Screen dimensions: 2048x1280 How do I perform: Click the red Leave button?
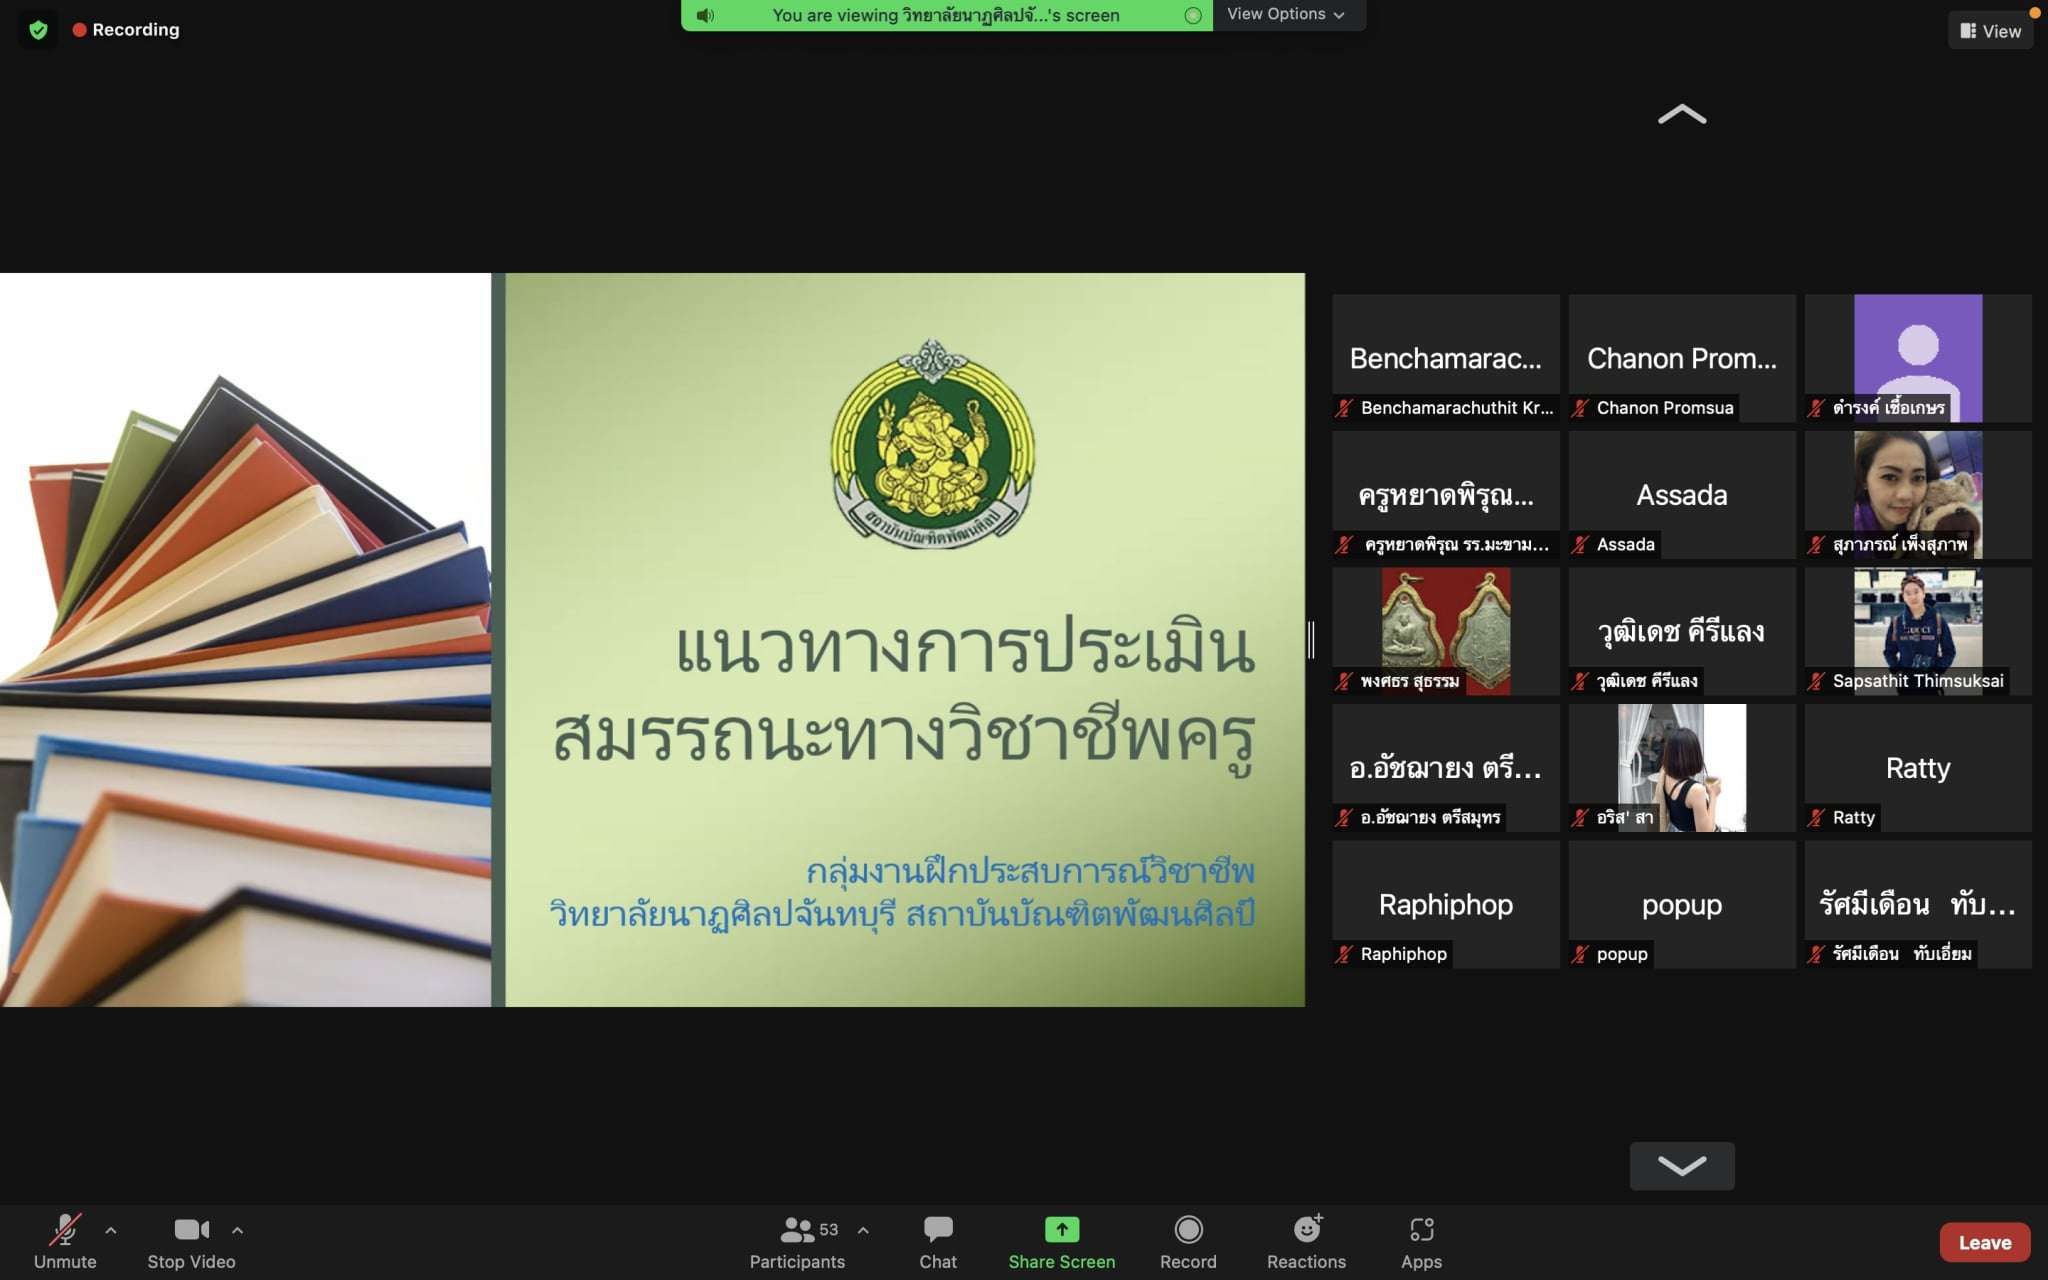[1984, 1243]
